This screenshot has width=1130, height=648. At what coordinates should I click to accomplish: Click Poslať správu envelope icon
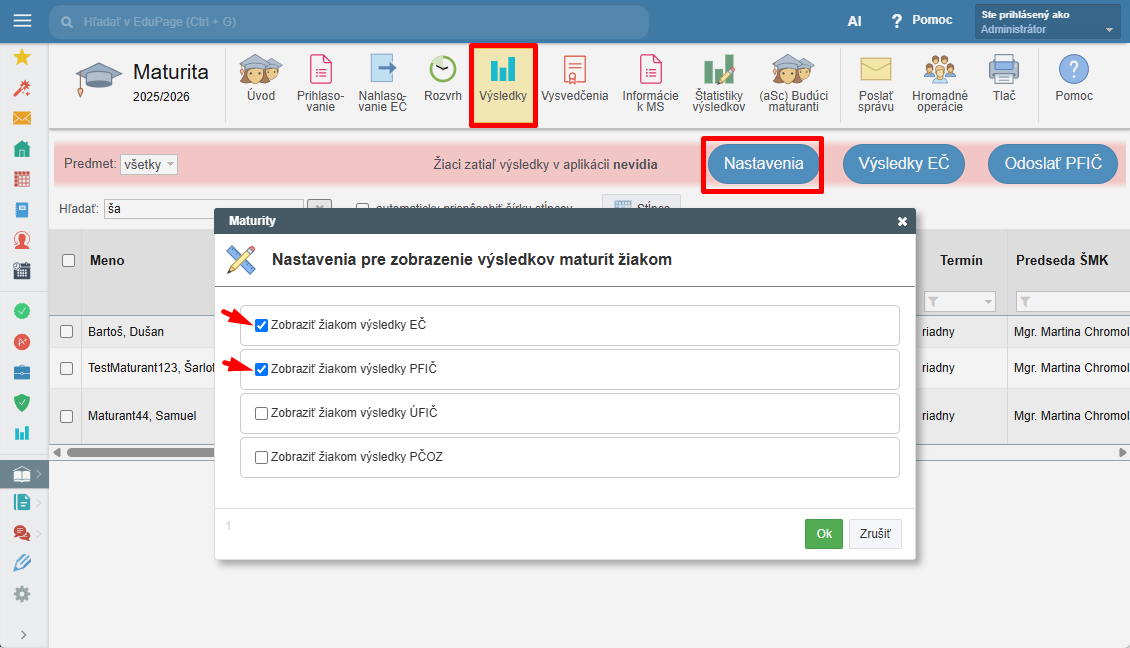(876, 69)
